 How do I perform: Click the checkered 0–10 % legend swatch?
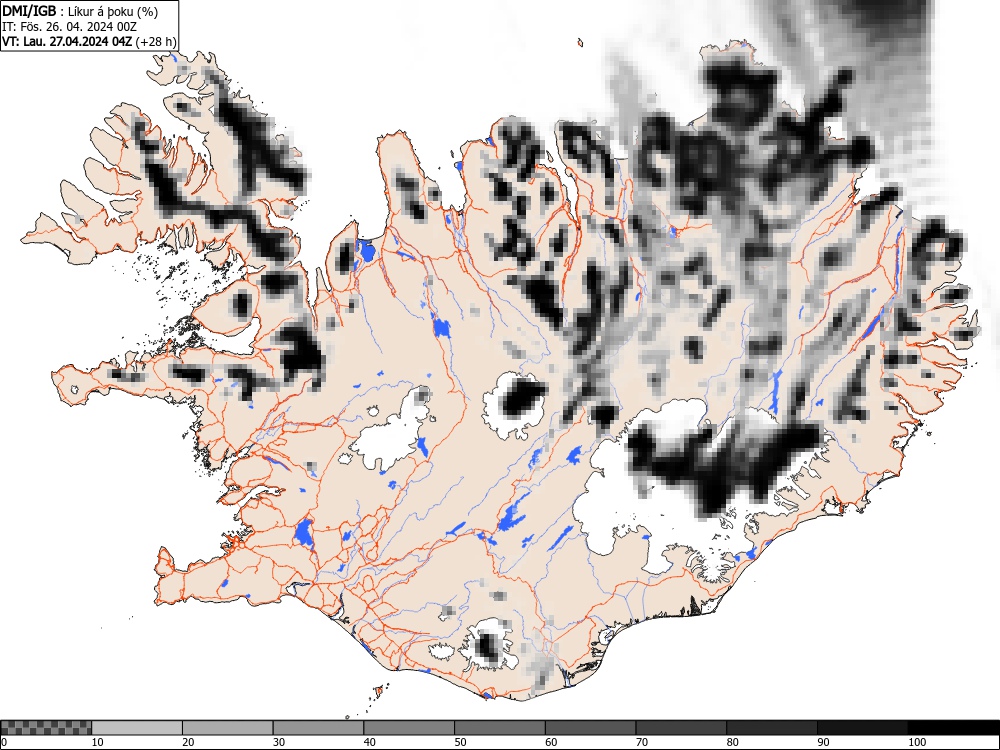pos(46,728)
